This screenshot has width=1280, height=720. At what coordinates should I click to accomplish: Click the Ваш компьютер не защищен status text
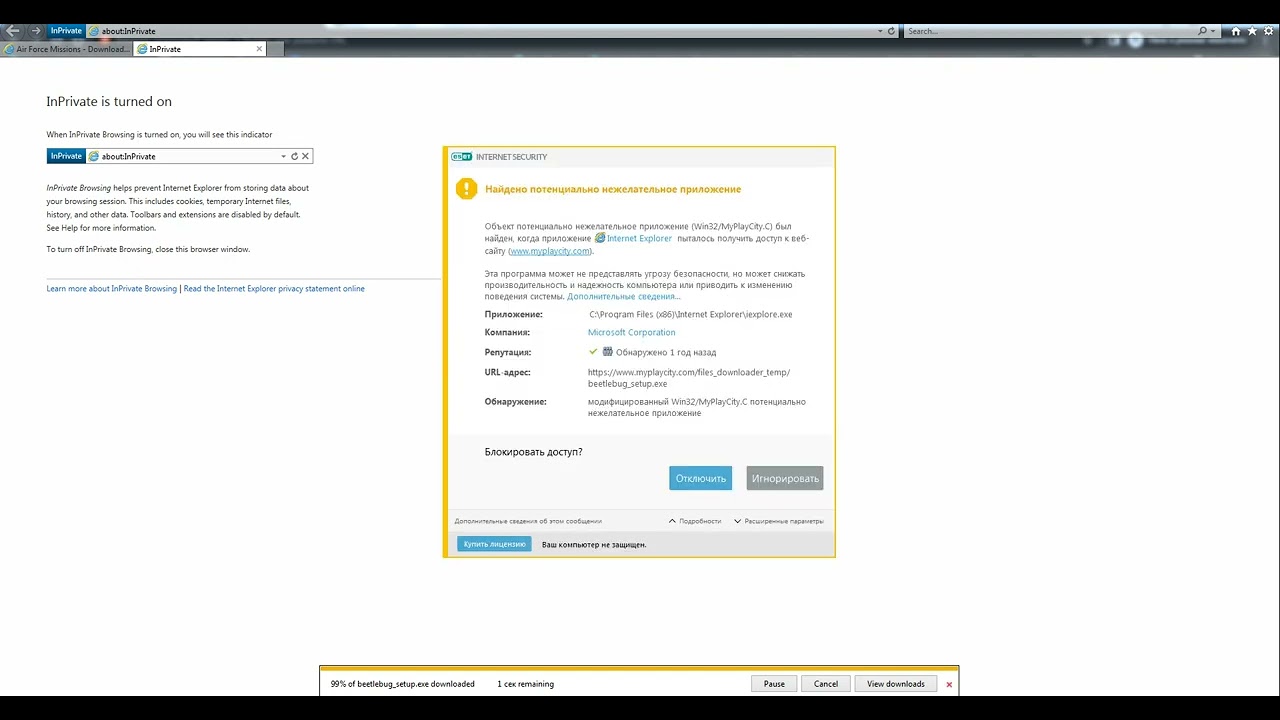click(x=594, y=545)
